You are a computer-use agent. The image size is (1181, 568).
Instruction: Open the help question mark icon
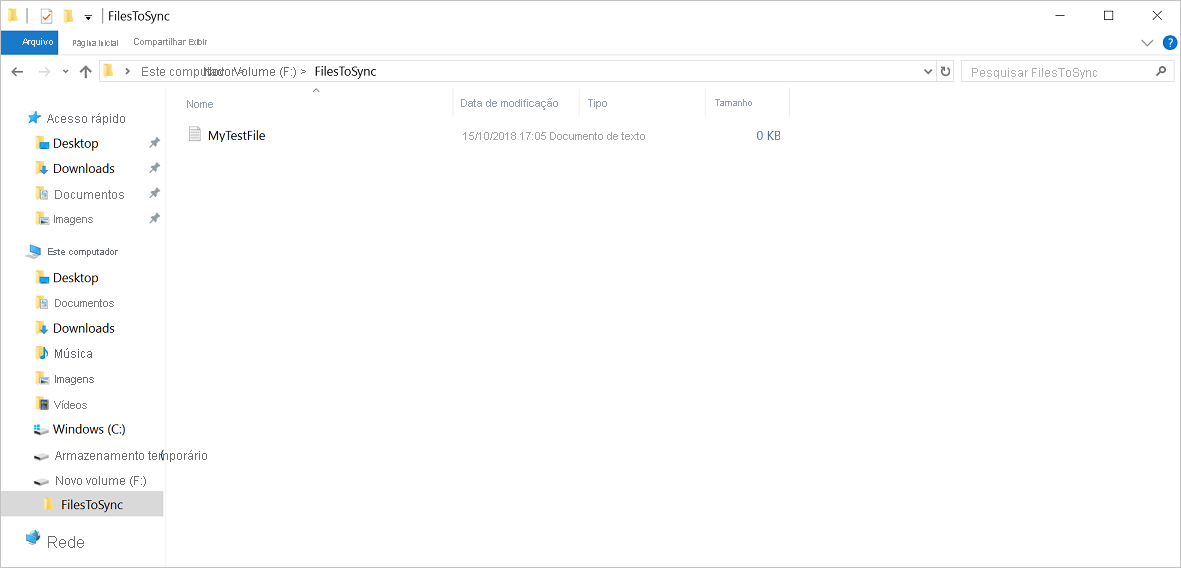[1169, 43]
